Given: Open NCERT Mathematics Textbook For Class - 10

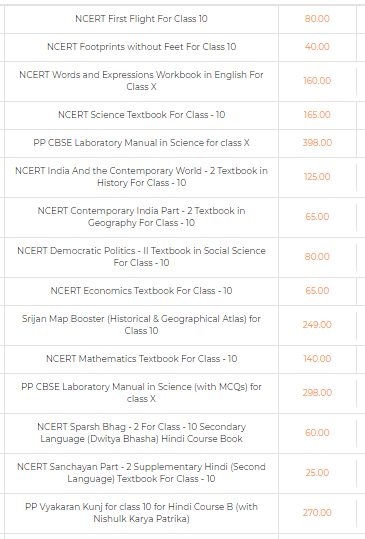Looking at the screenshot, I should coord(141,359).
